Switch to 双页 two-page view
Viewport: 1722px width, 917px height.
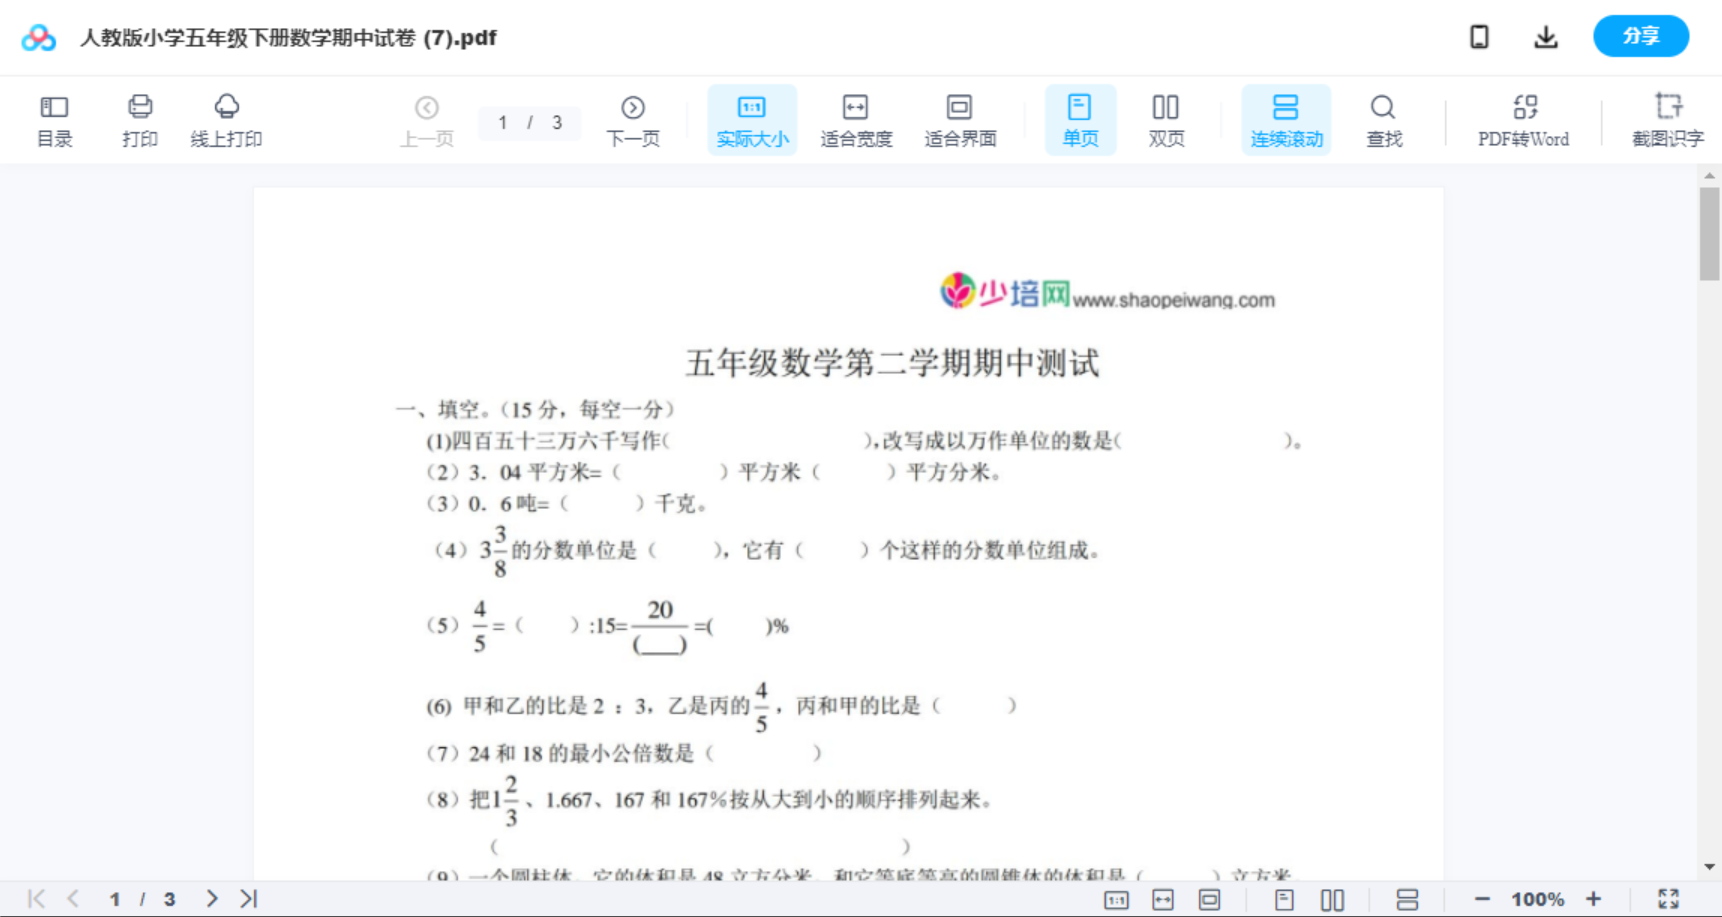1166,119
